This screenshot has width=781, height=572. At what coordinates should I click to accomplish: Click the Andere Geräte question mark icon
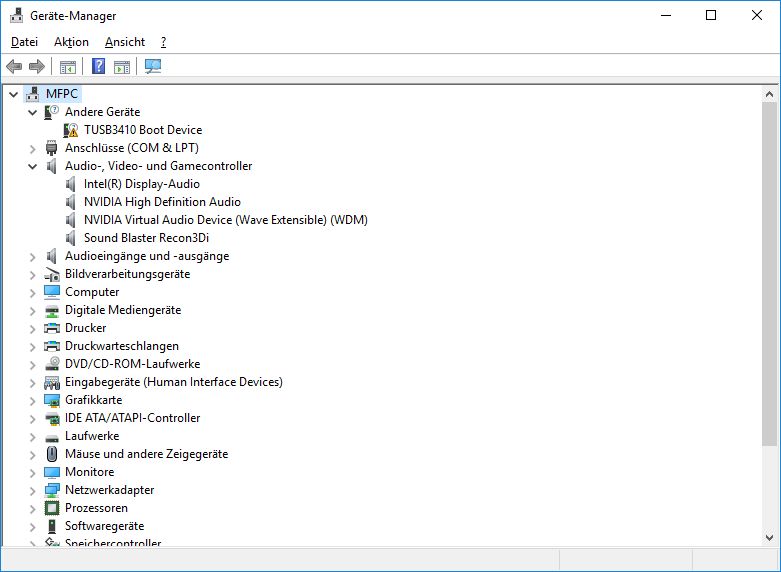coord(51,112)
